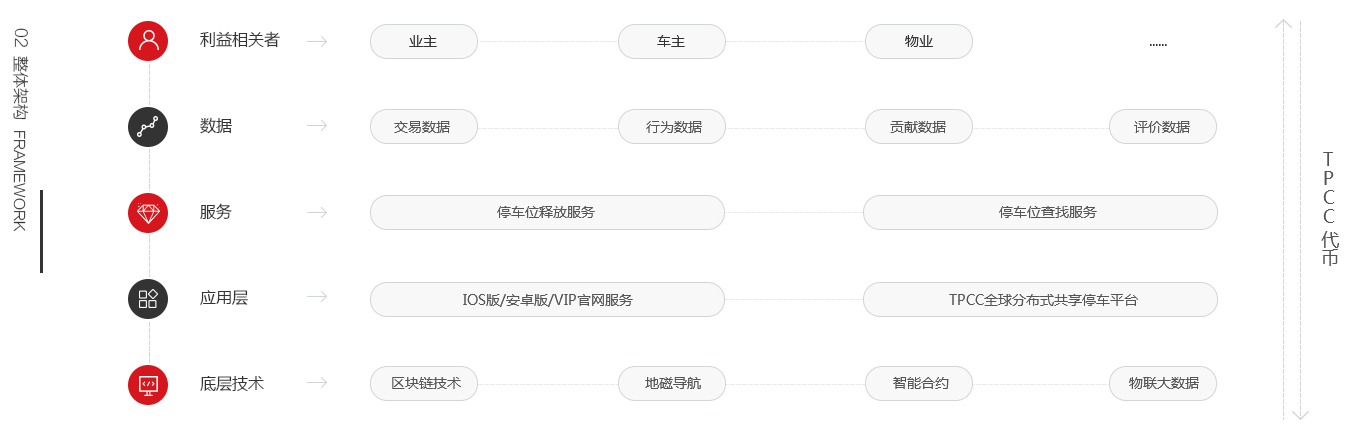
Task: Click the red code-monitor icon for 底层技术
Action: point(148,384)
